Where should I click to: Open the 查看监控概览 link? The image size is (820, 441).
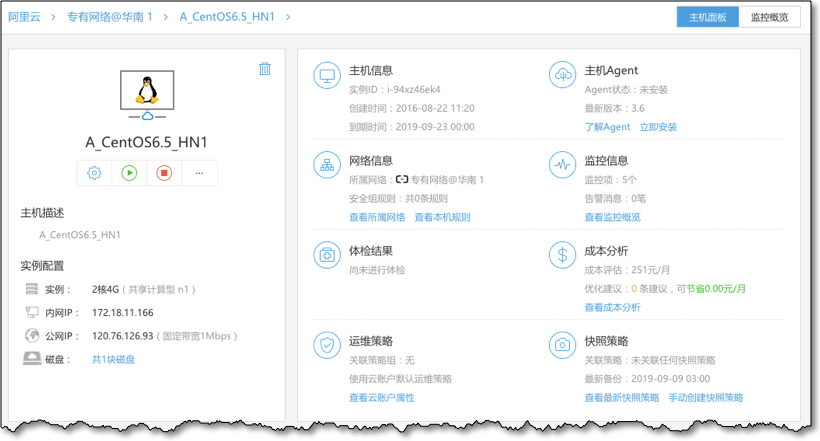pyautogui.click(x=612, y=217)
